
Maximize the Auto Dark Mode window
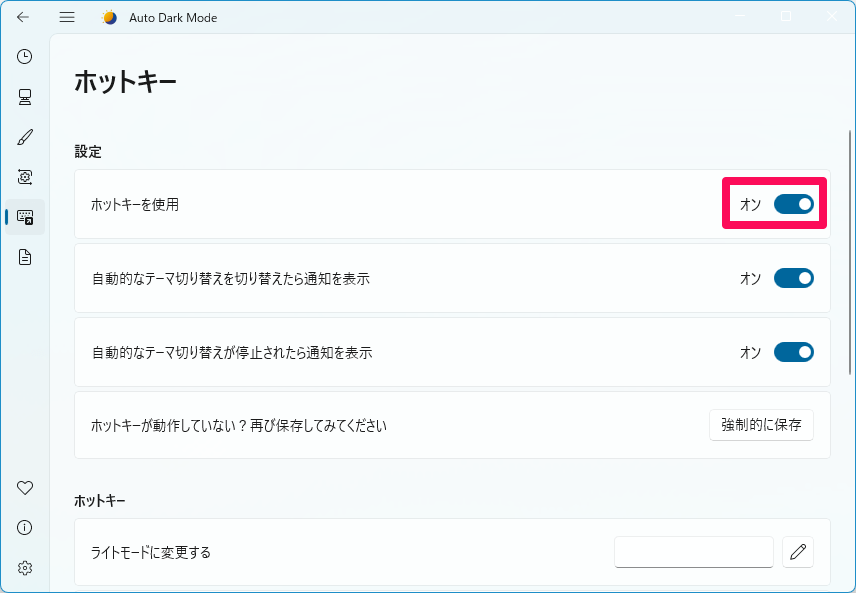786,17
